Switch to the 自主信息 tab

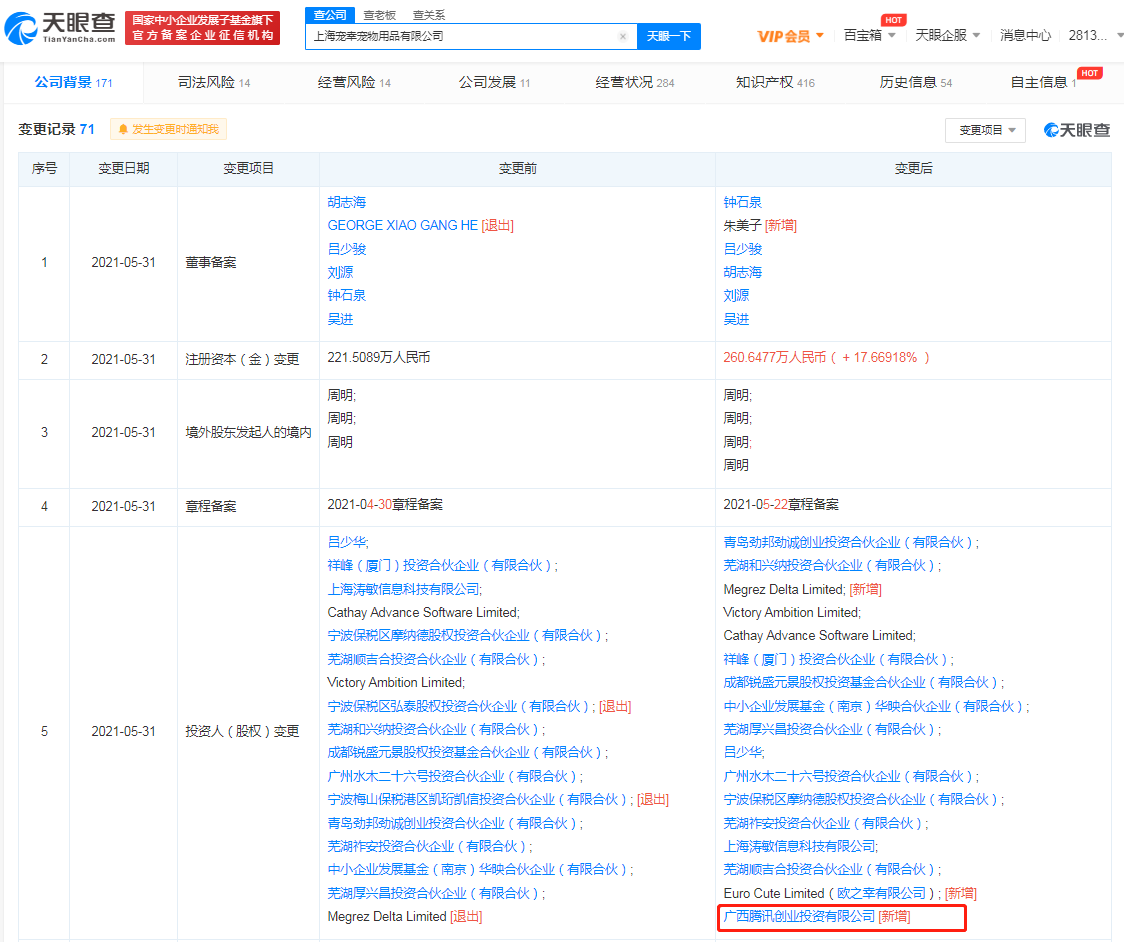[x=1043, y=82]
